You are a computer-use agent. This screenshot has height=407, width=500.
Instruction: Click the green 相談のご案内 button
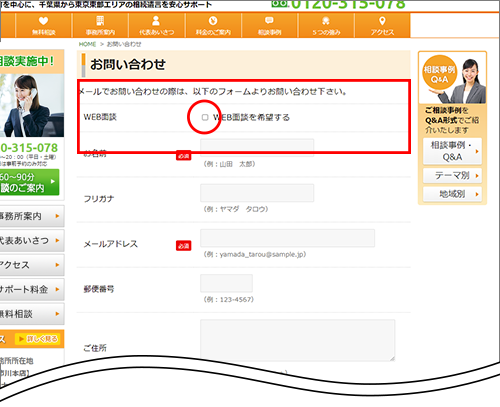point(29,182)
